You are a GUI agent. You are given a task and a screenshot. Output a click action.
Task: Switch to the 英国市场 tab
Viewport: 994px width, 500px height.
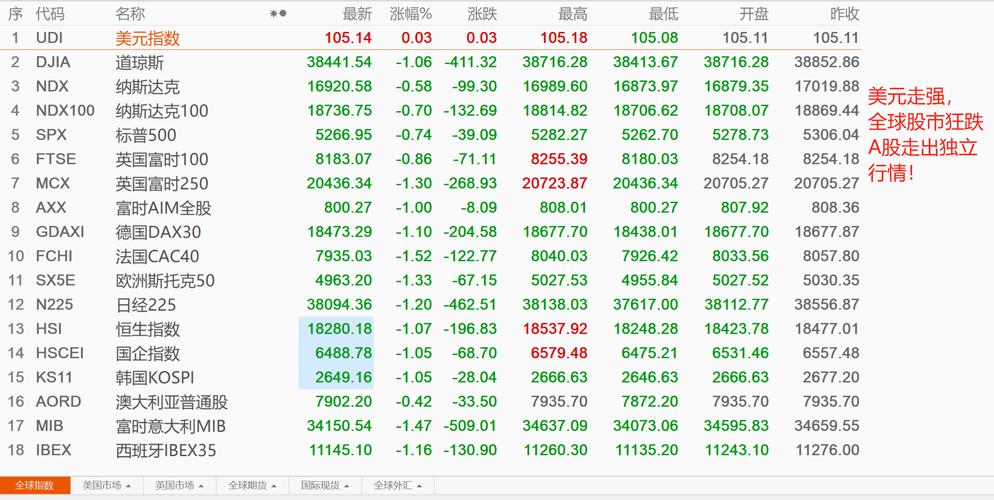(174, 486)
